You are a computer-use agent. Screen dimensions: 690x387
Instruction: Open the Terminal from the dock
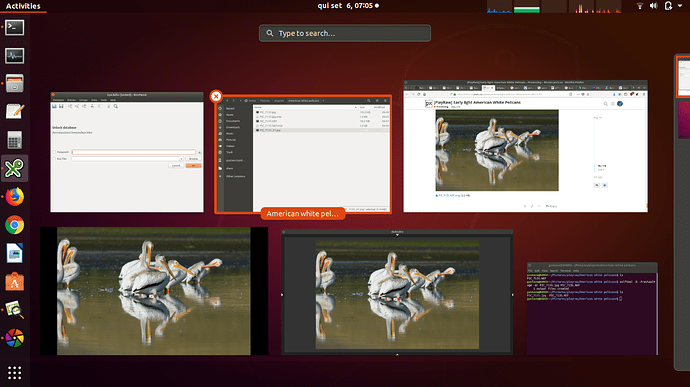[15, 27]
